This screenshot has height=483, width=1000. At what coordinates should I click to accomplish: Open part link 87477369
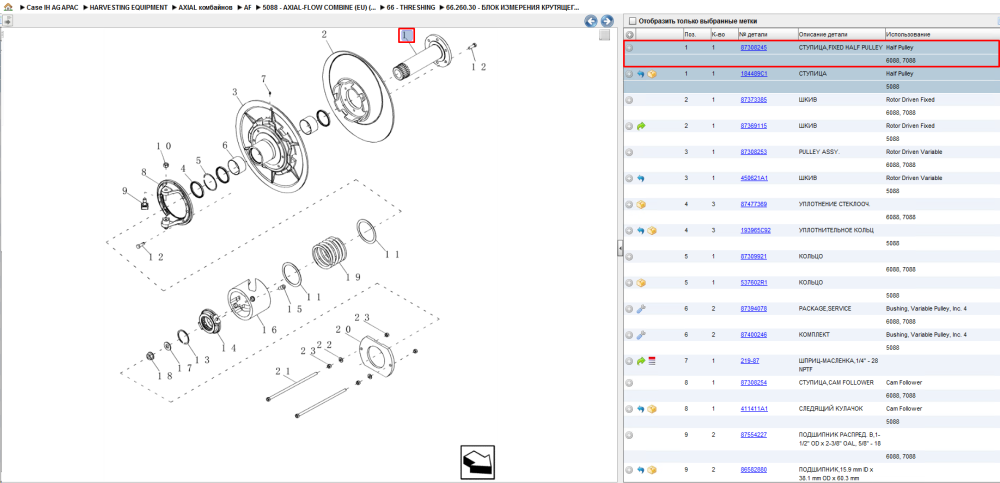[753, 204]
